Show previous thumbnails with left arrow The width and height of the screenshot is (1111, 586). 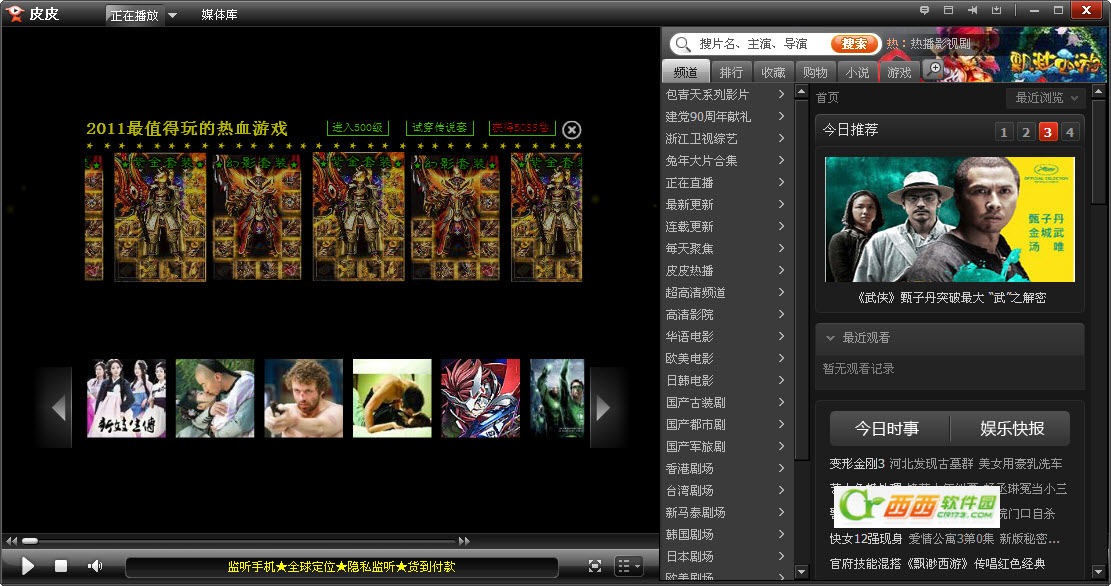(x=58, y=407)
